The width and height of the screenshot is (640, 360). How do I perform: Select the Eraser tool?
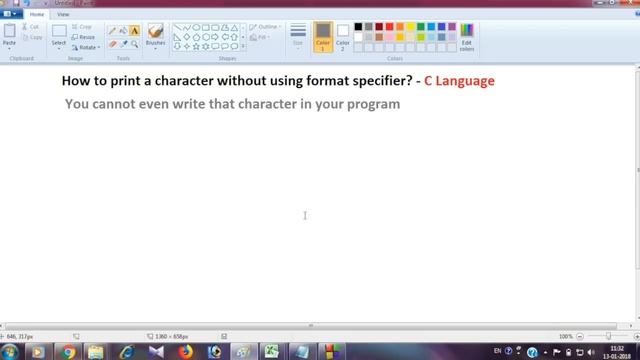pos(112,44)
